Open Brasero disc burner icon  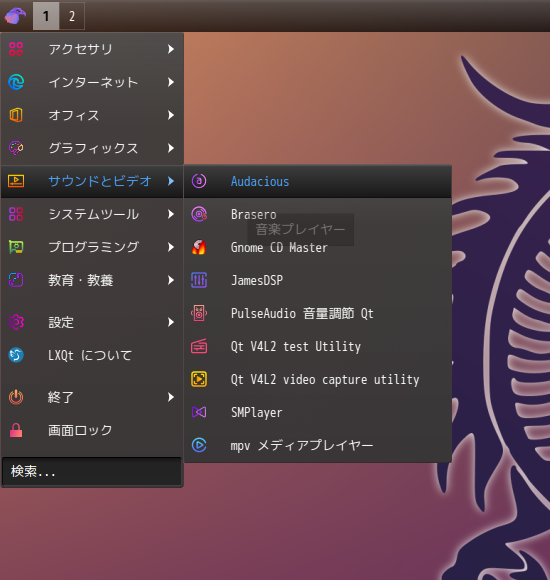pos(199,214)
